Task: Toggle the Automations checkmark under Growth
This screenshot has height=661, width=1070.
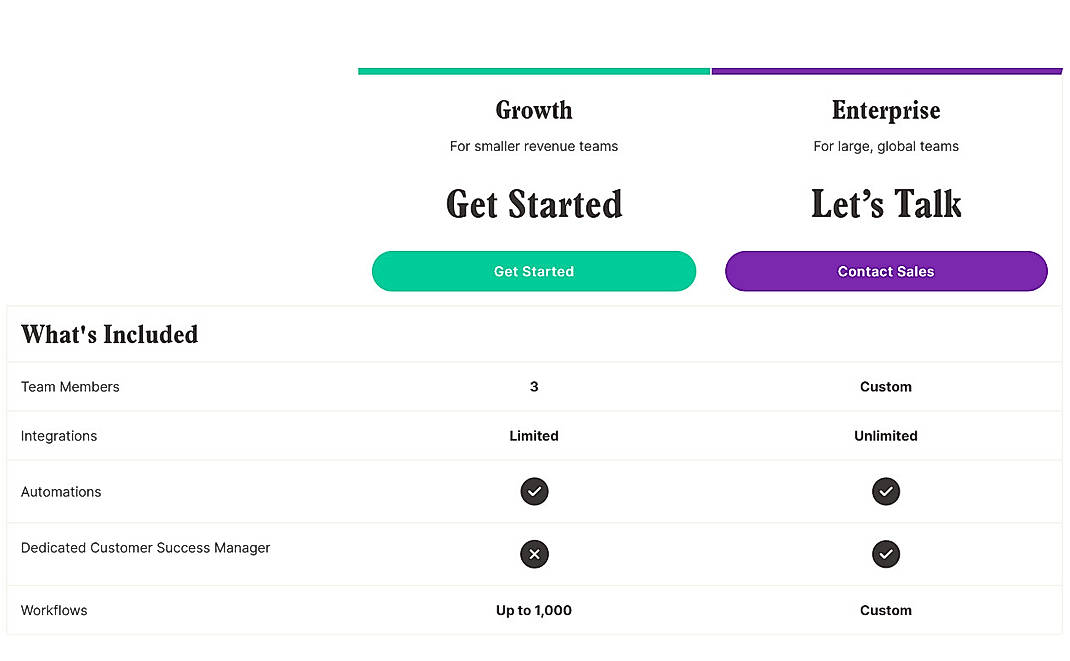Action: point(534,491)
